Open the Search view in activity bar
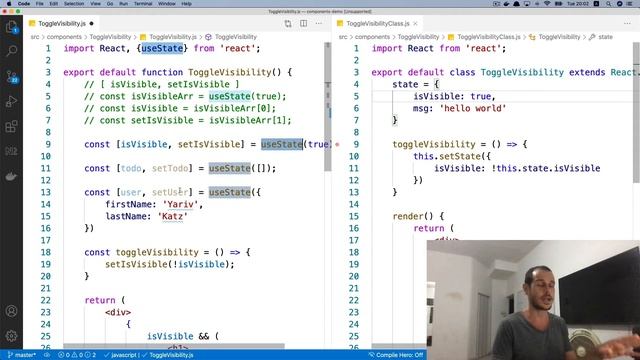This screenshot has height=360, width=640. click(x=11, y=51)
